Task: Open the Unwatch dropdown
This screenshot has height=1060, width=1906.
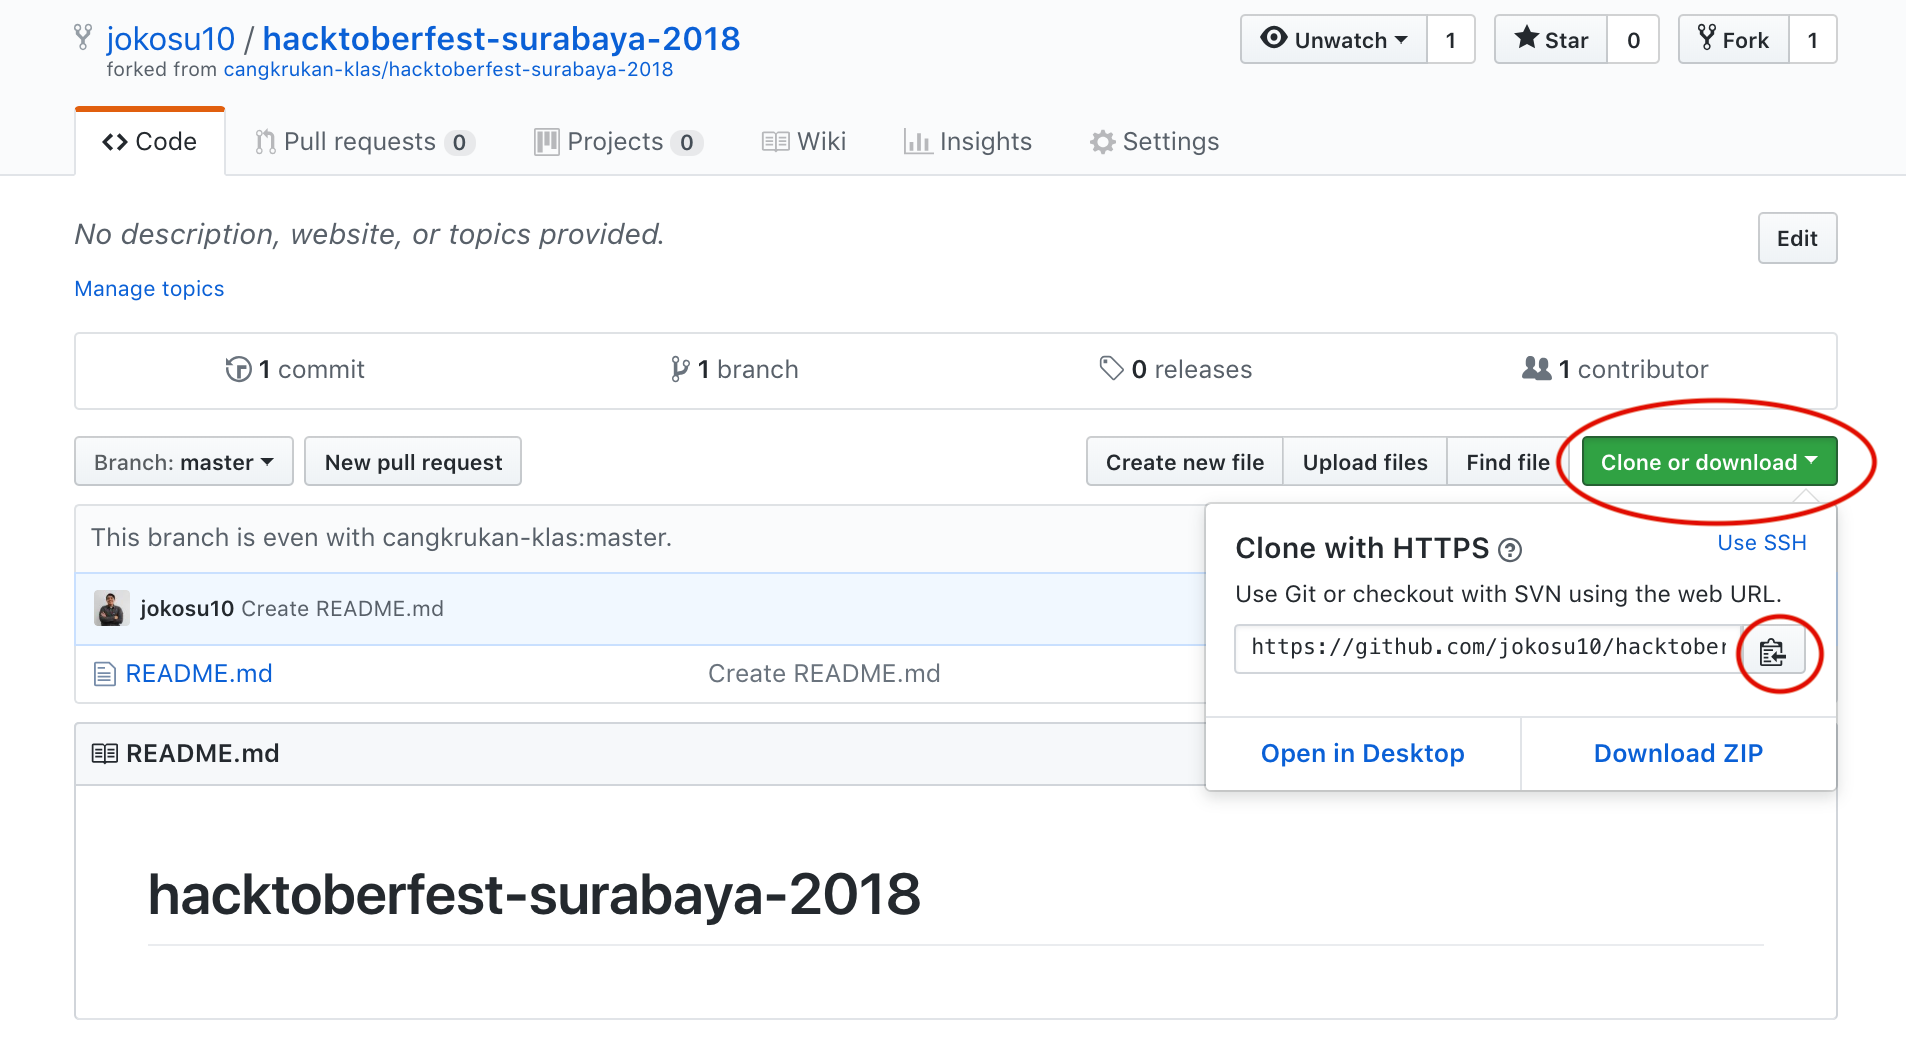Action: pyautogui.click(x=1334, y=40)
